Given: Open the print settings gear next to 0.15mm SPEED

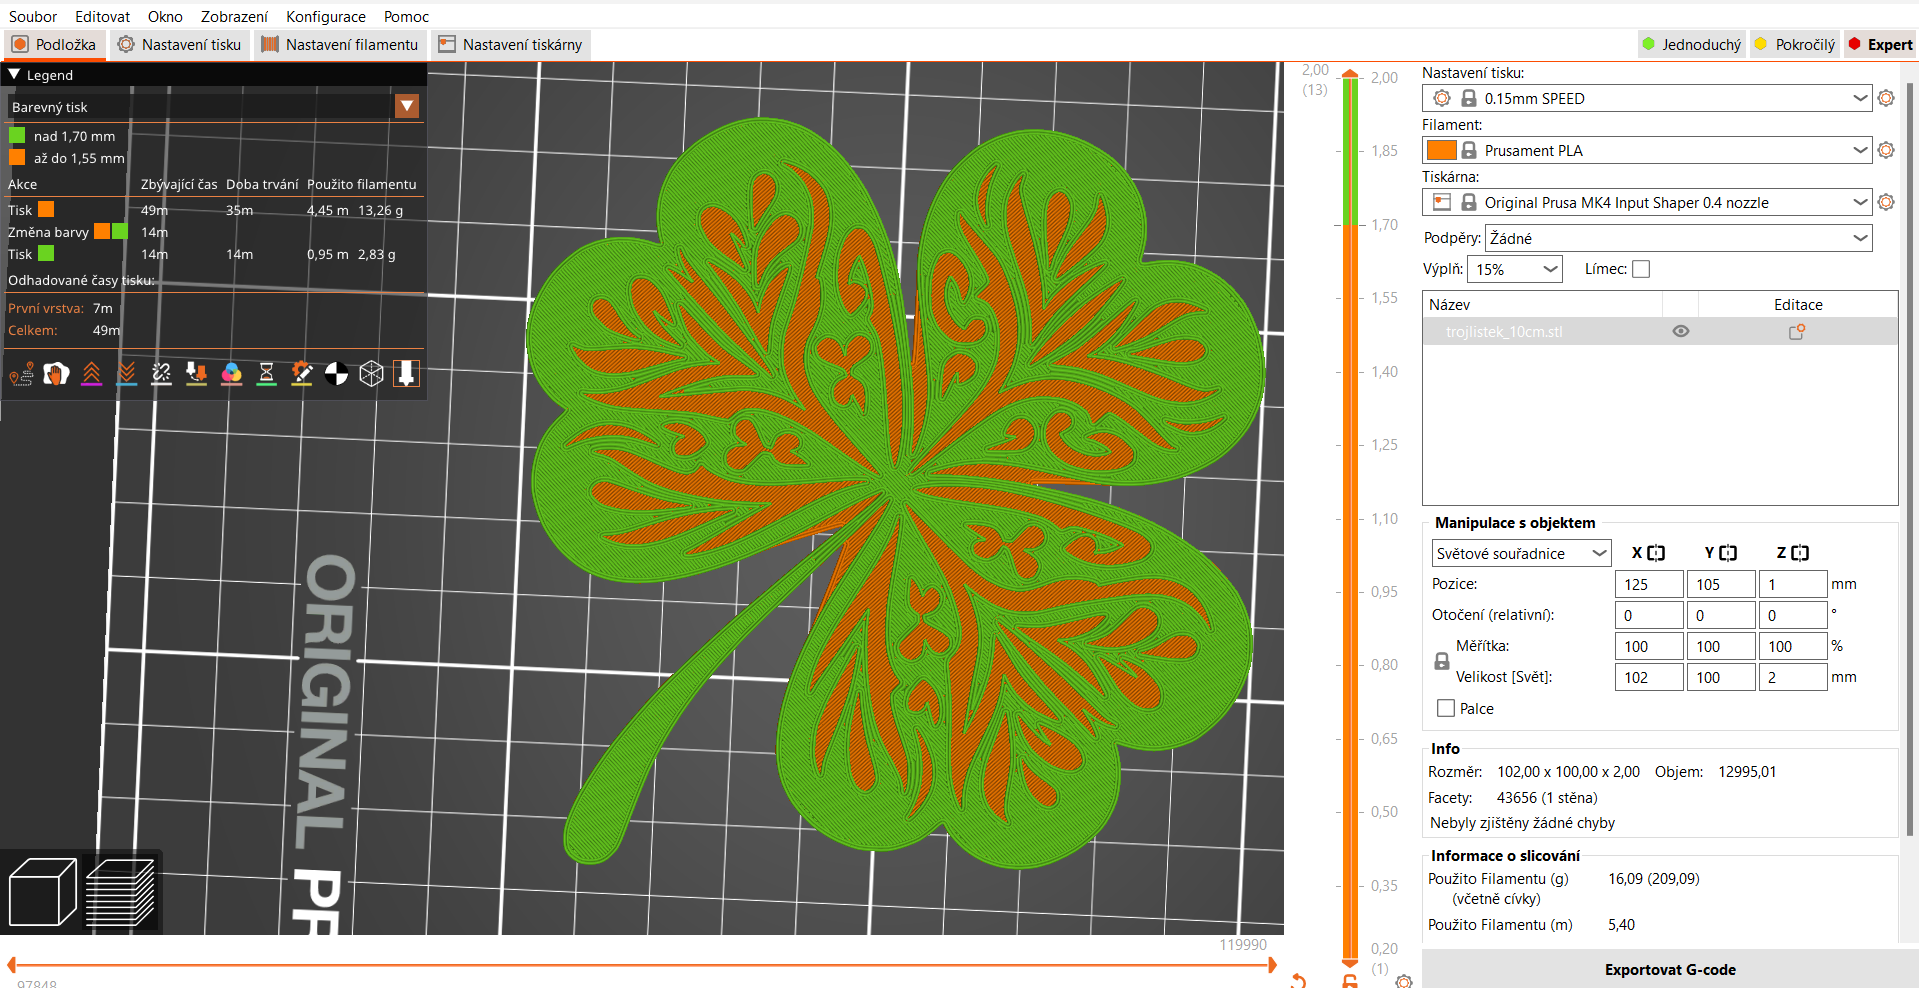Looking at the screenshot, I should 1886,98.
